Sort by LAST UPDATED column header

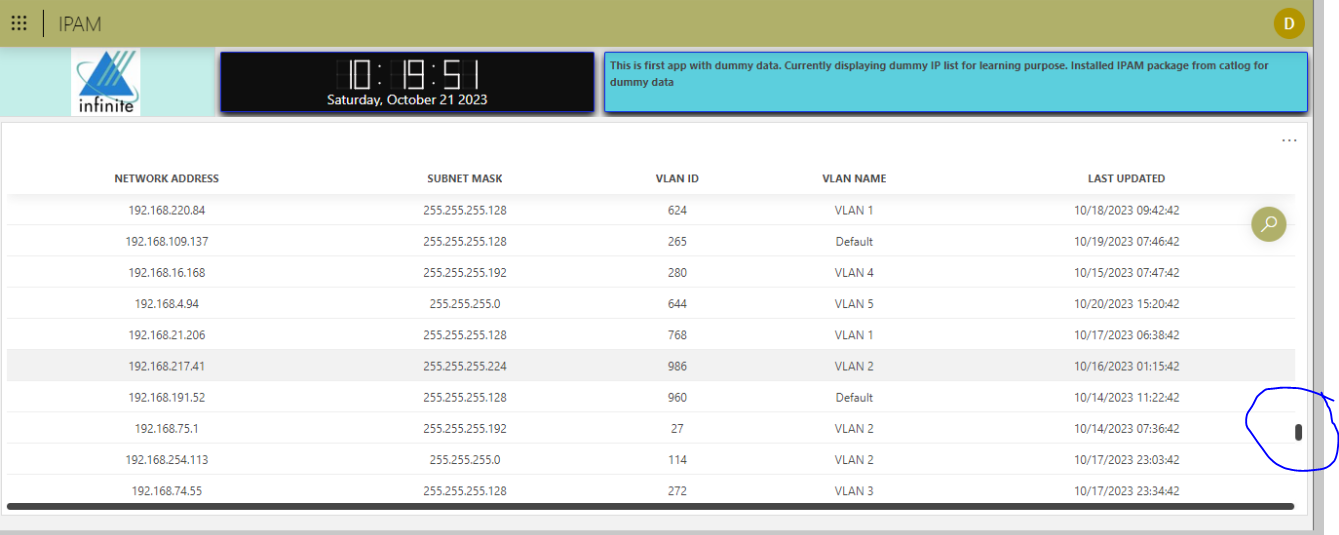coord(1126,179)
